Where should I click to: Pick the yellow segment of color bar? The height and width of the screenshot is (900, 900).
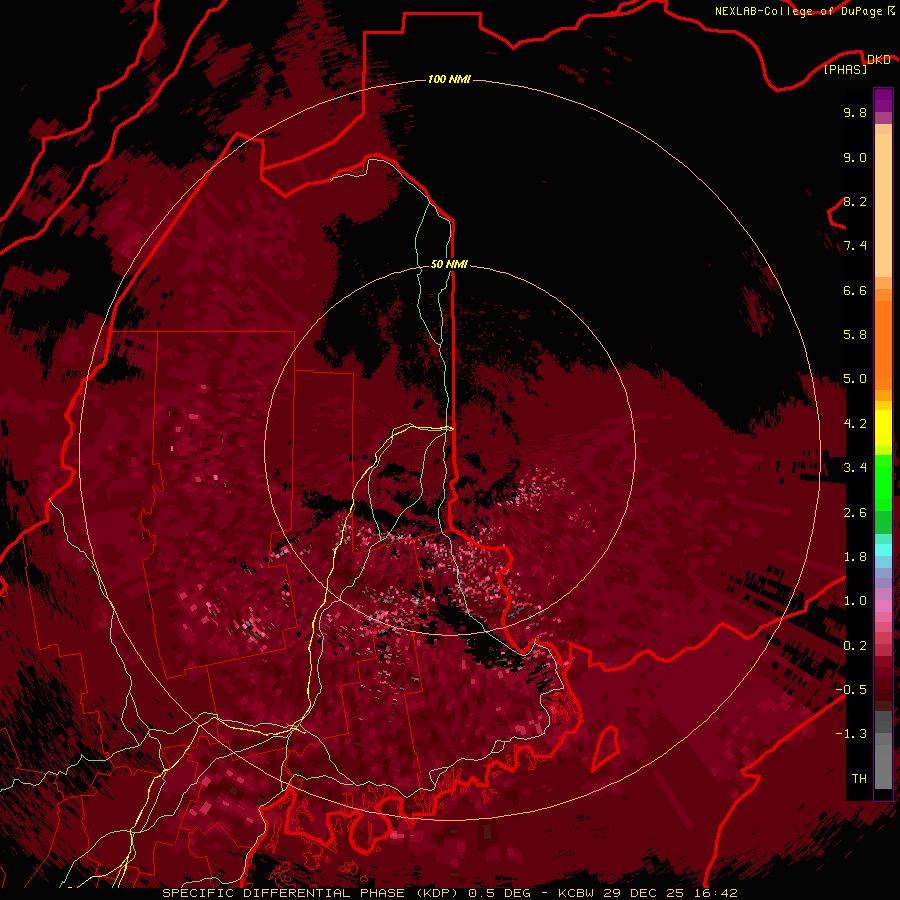883,428
